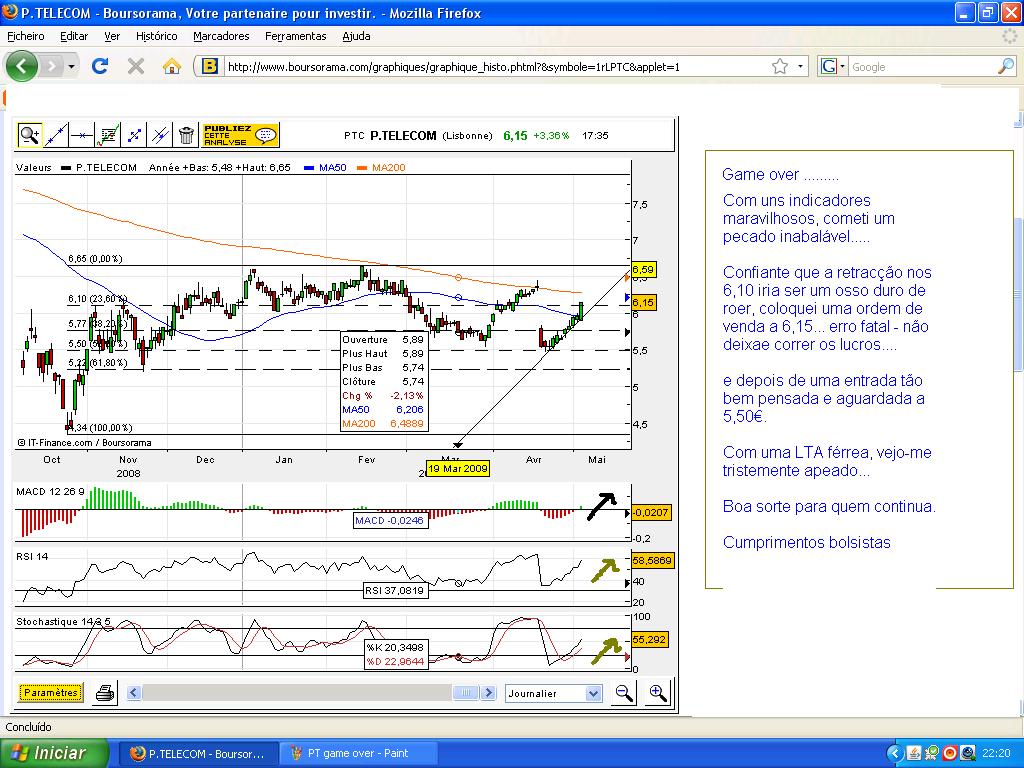Click the chart time scrollbar thumb
Viewport: 1024px width, 768px height.
466,693
